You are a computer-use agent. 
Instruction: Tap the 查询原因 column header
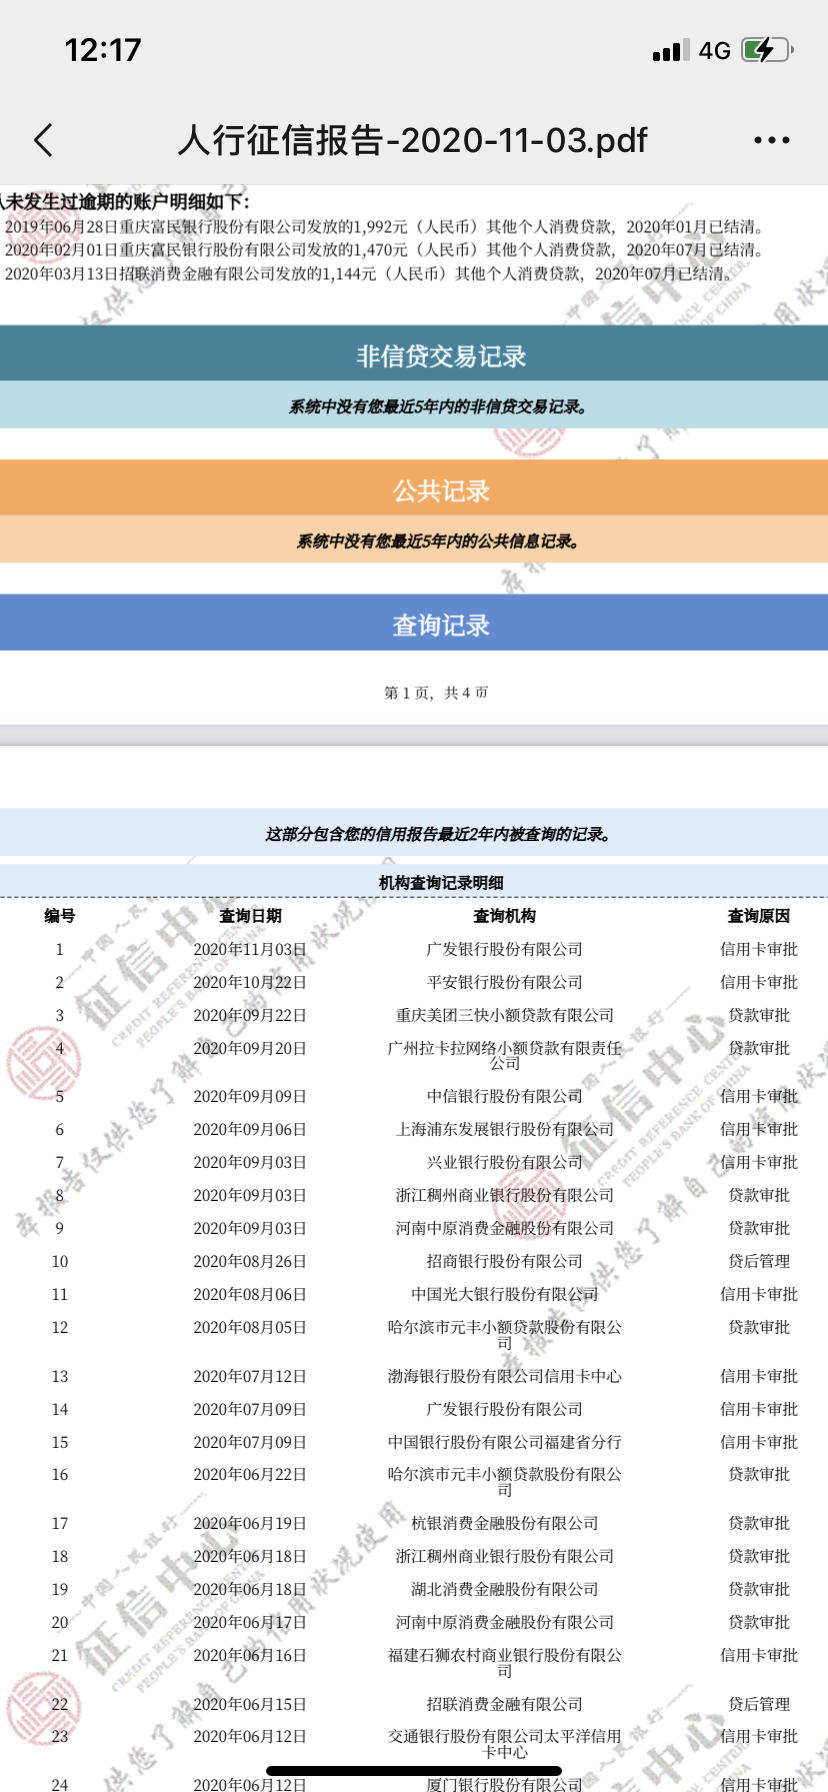coord(759,916)
